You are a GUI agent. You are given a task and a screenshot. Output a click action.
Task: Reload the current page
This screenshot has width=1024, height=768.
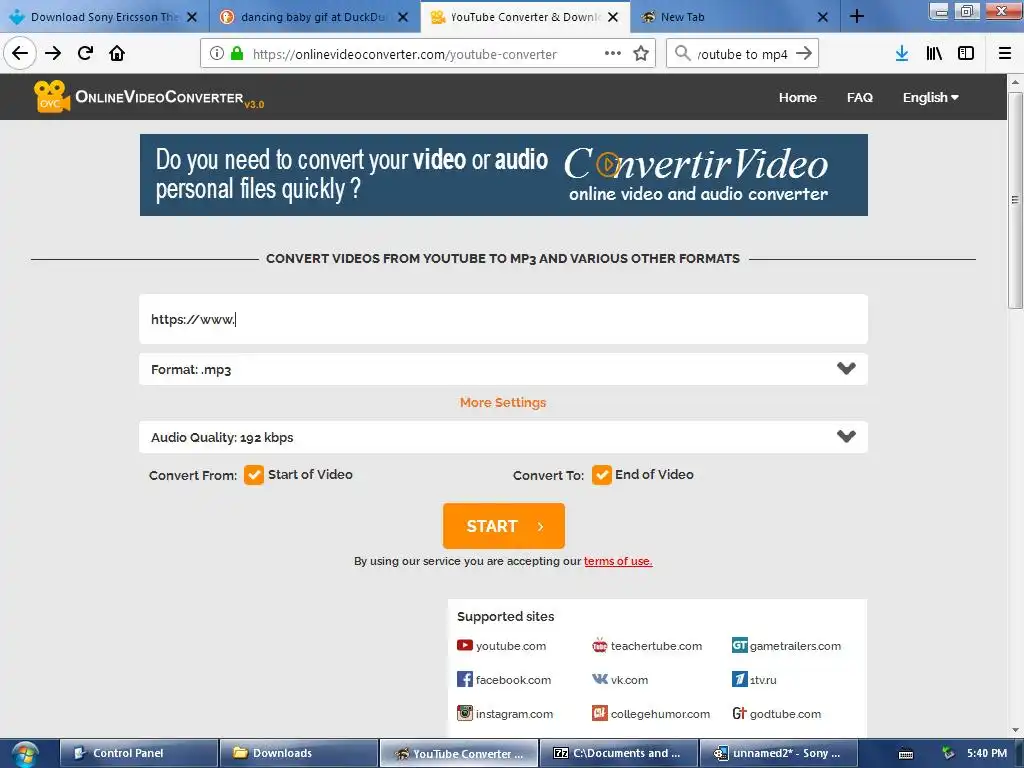85,53
